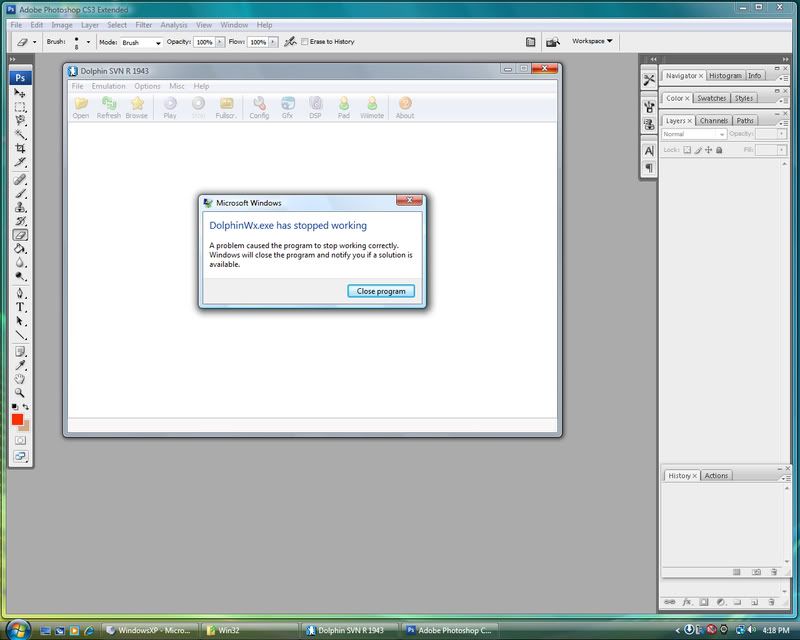Screen dimensions: 800x640
Task: Click the Flow value field
Action: [x=258, y=42]
